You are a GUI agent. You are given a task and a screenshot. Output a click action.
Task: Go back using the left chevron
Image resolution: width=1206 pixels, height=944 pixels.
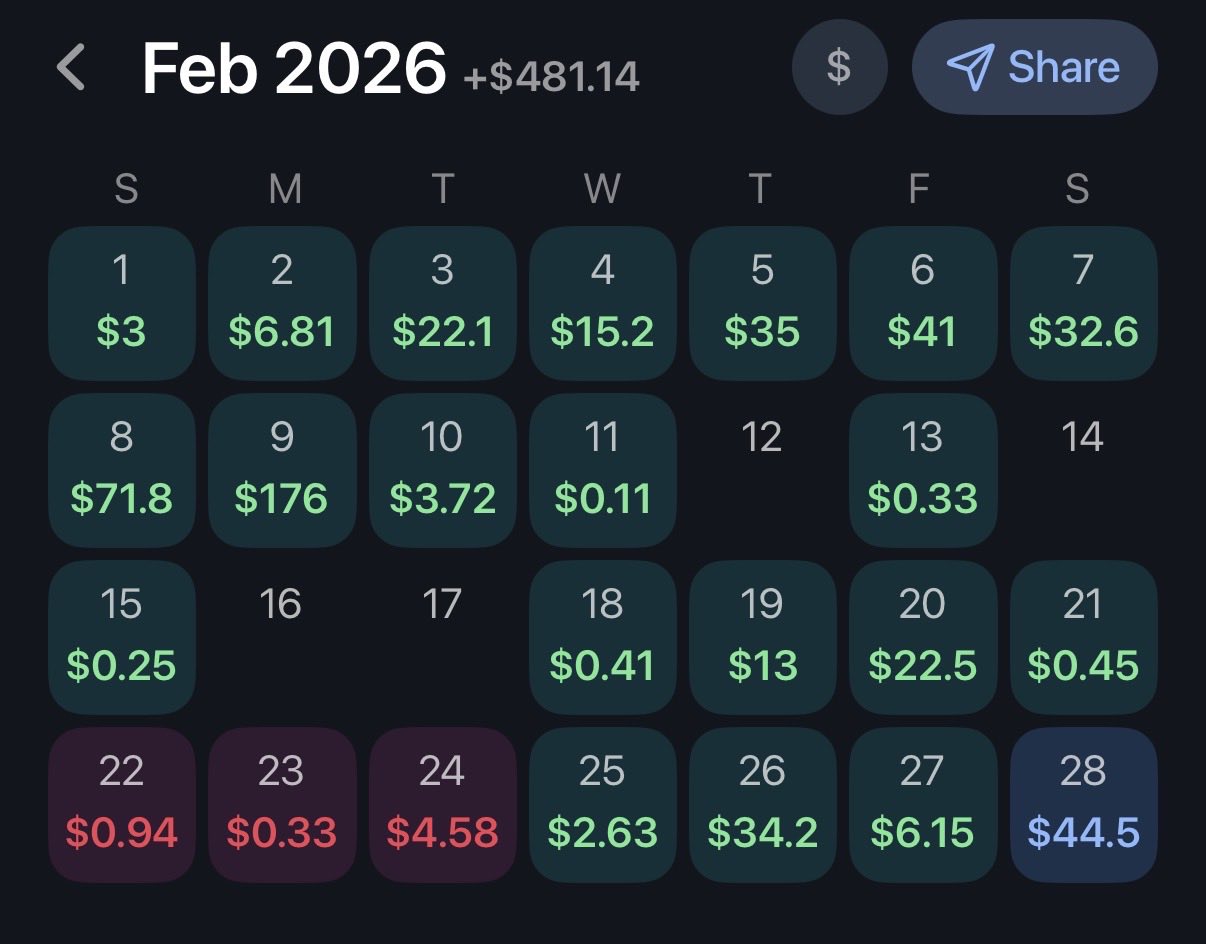click(72, 68)
